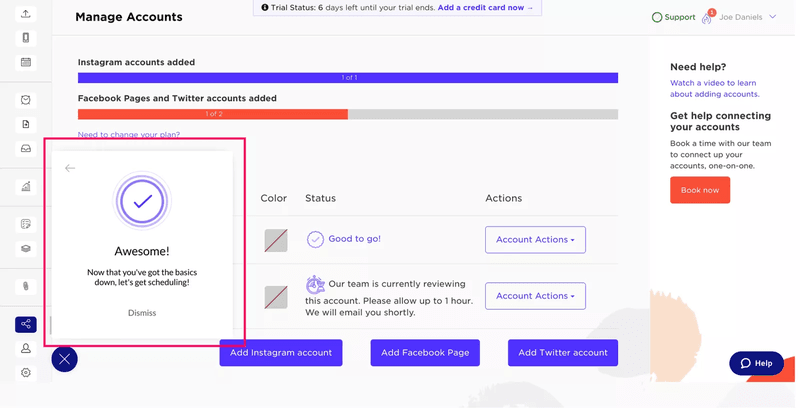Dismiss the Awesome onboarding popup
This screenshot has height=408, width=800.
point(142,313)
